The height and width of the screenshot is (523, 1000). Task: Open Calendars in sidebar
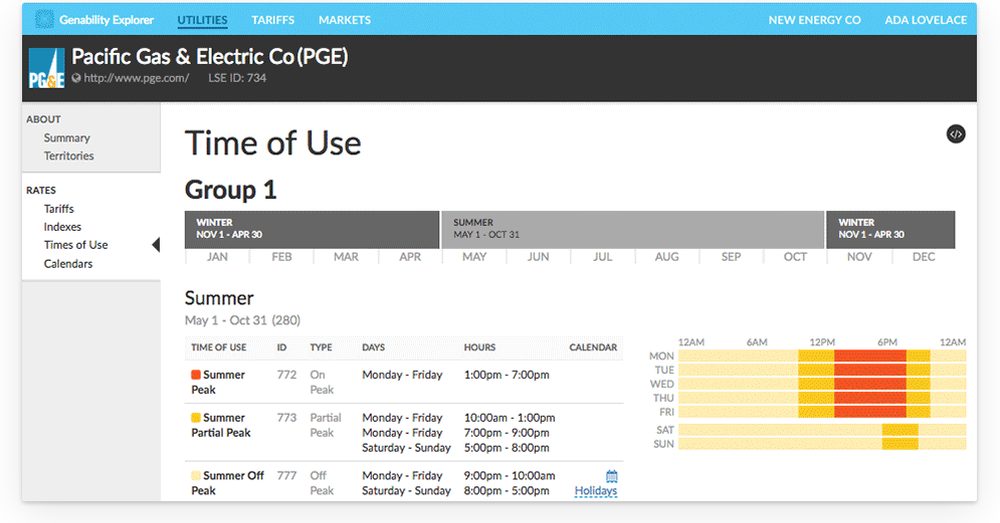pos(68,263)
